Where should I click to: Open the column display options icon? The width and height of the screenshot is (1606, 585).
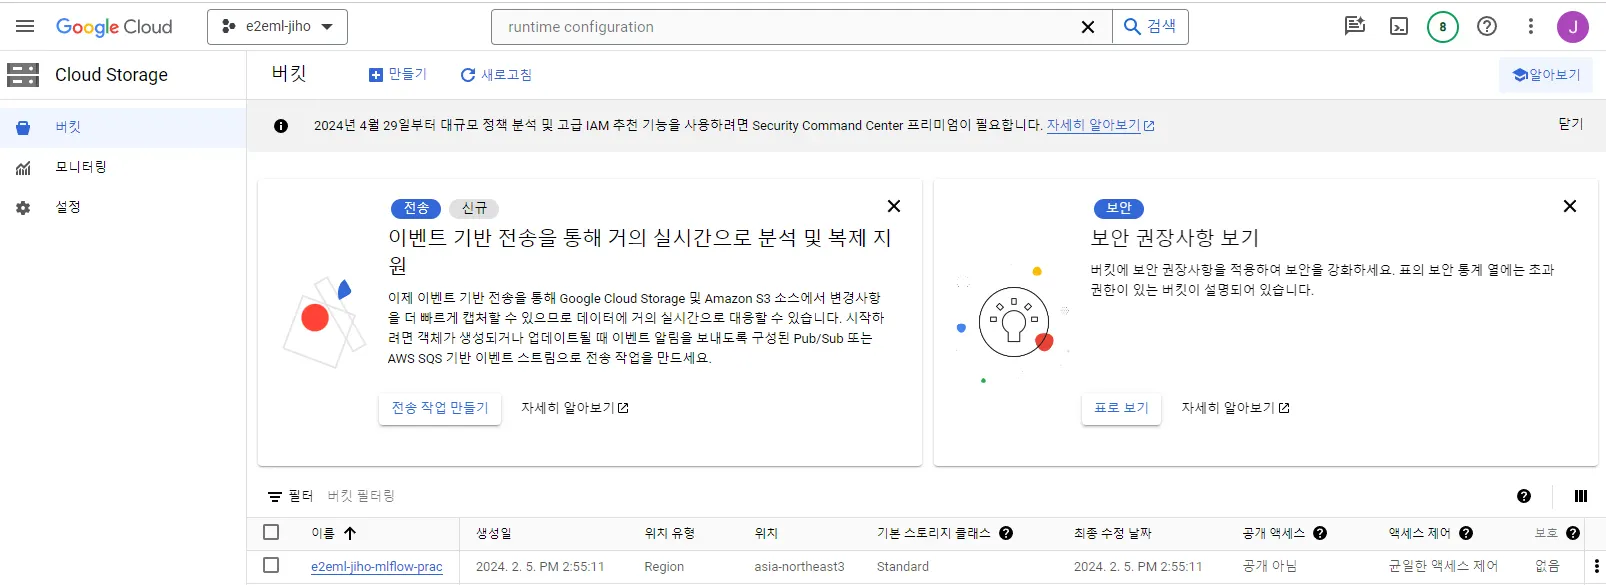point(1581,496)
